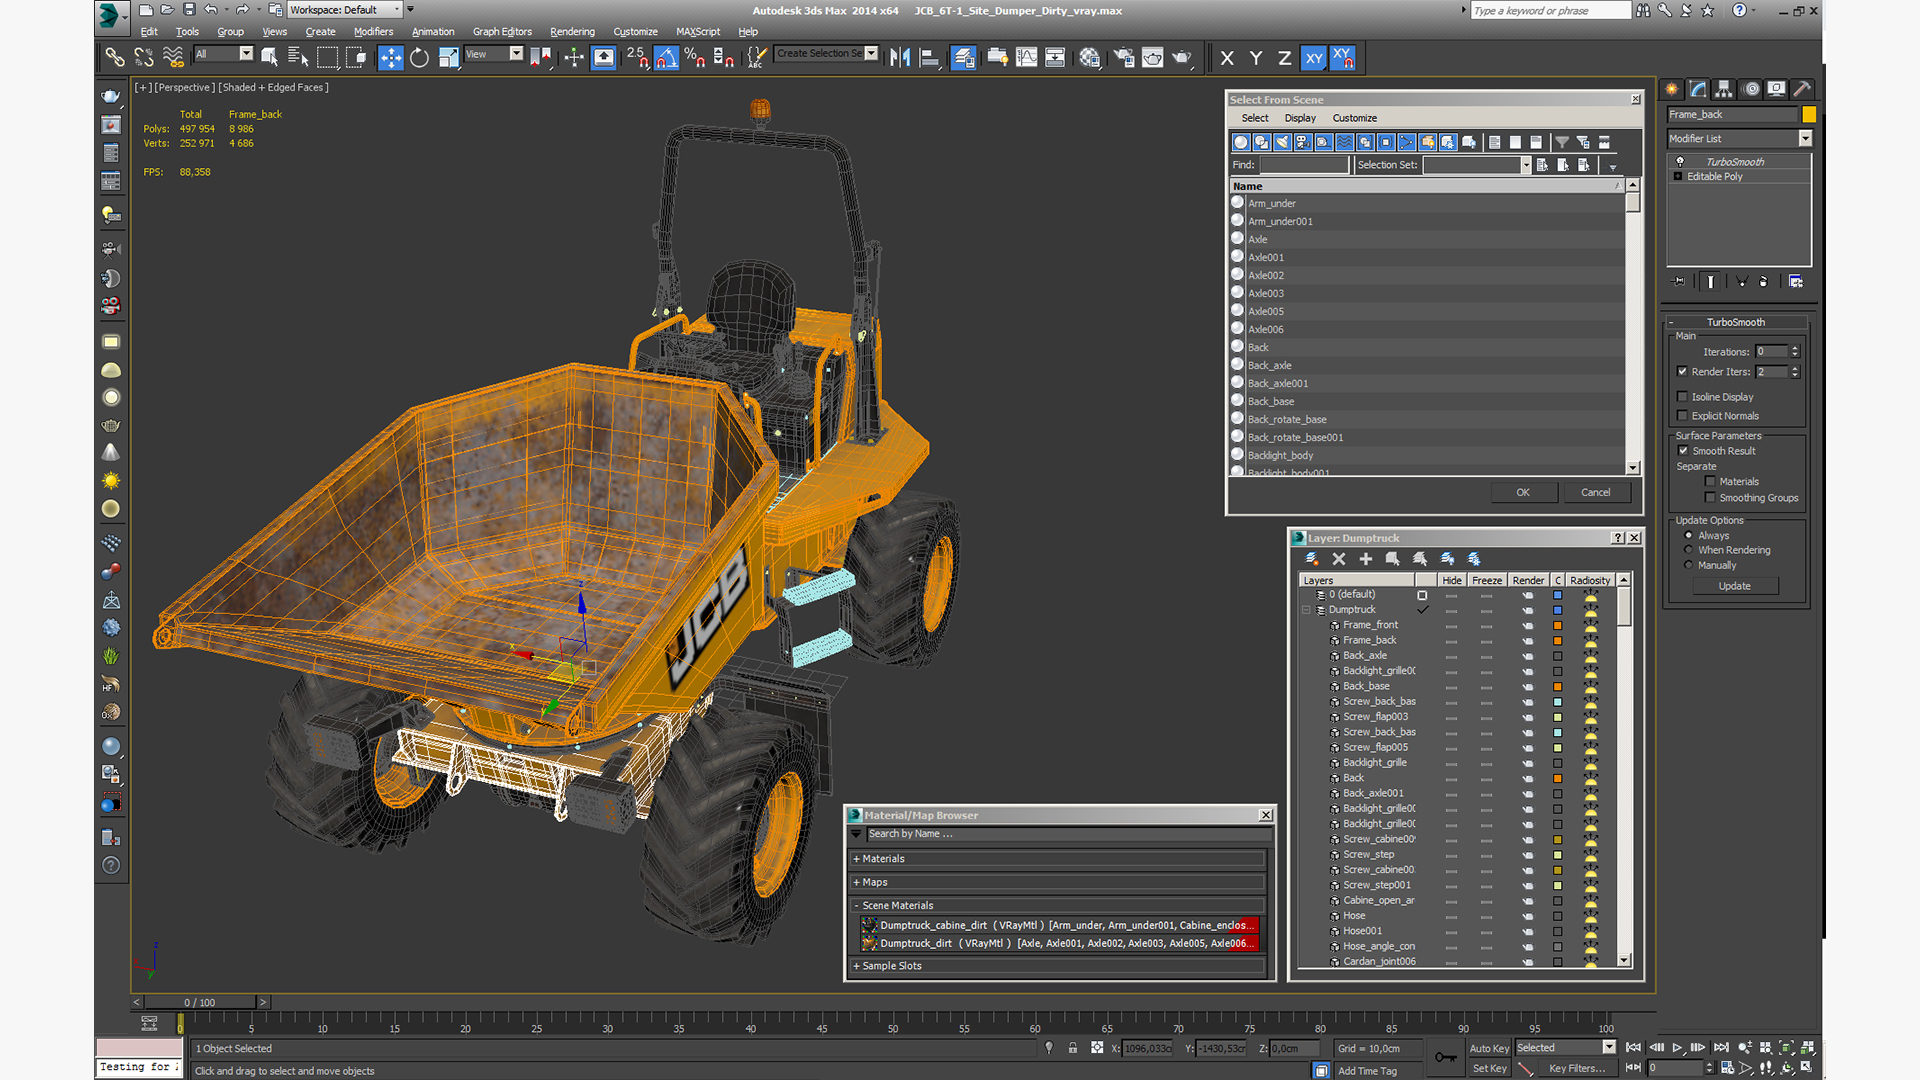Open the Material Editor icon
The width and height of the screenshot is (1920, 1080).
1089,58
